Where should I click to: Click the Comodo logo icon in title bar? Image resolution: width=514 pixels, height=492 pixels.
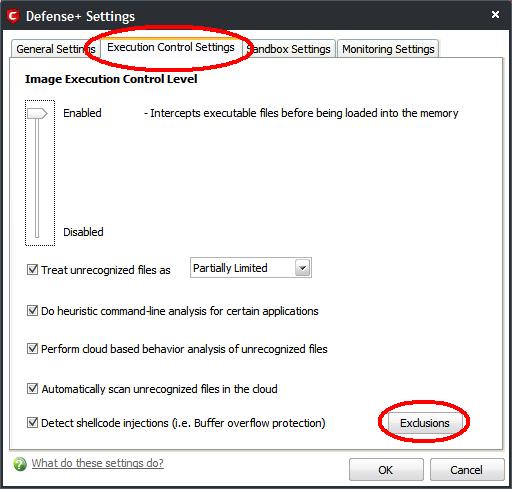click(x=13, y=16)
